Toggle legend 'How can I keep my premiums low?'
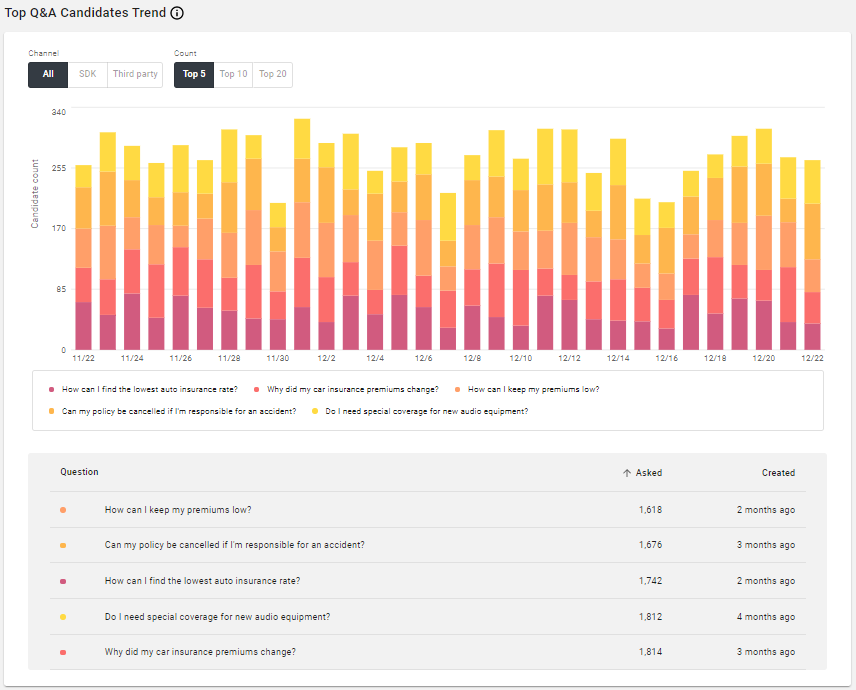 527,389
